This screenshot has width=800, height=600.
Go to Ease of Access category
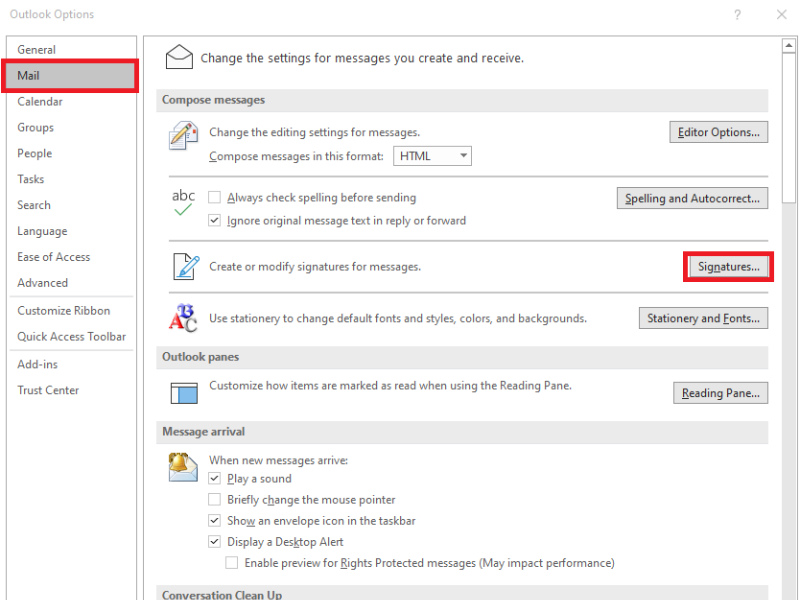click(x=71, y=257)
